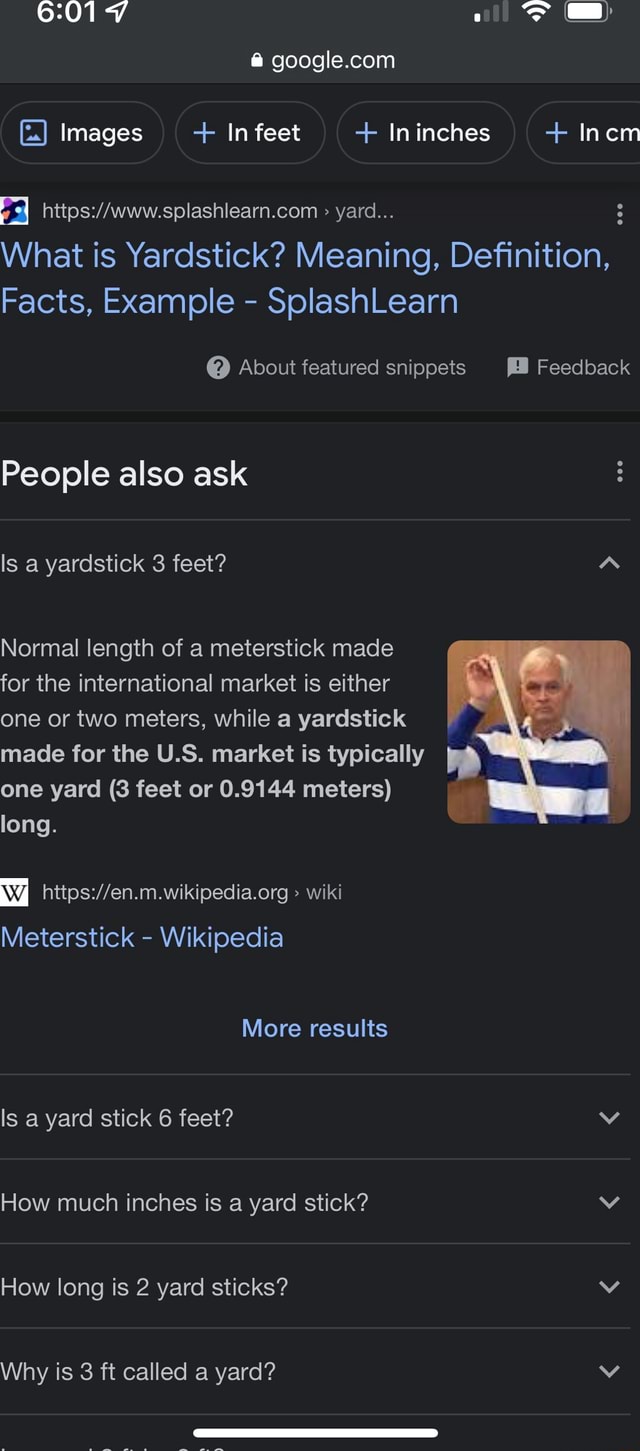The image size is (640, 1451).
Task: Click the SplashLearn site favicon
Action: pos(15,210)
